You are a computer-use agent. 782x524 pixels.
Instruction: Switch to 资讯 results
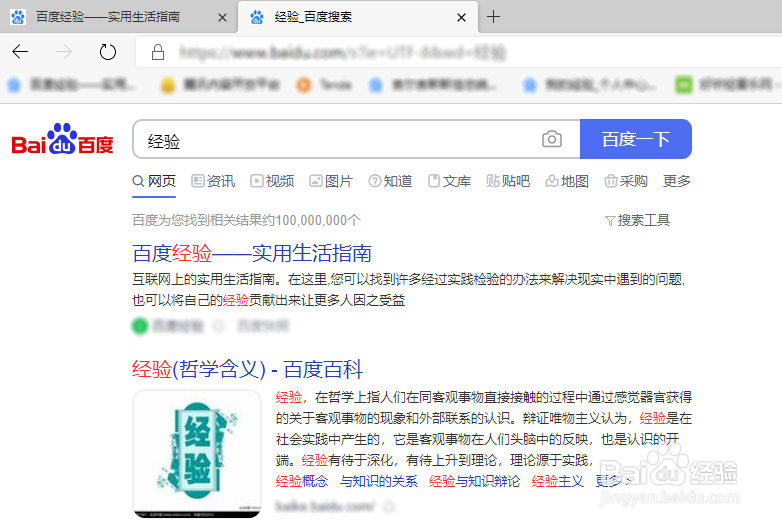[x=213, y=181]
